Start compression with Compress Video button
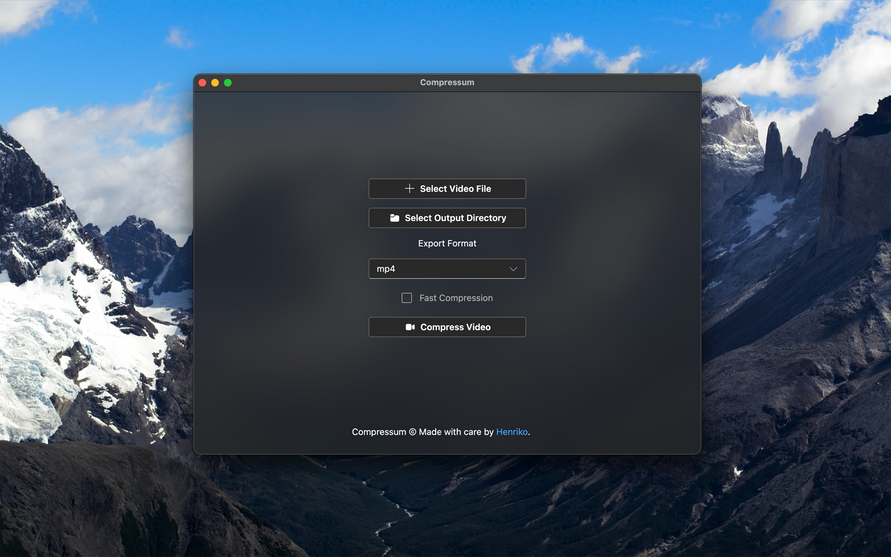The height and width of the screenshot is (557, 891). 447,327
